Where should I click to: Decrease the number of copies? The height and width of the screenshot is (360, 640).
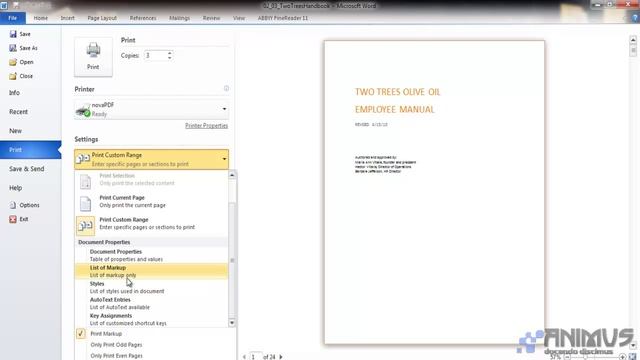click(x=170, y=58)
